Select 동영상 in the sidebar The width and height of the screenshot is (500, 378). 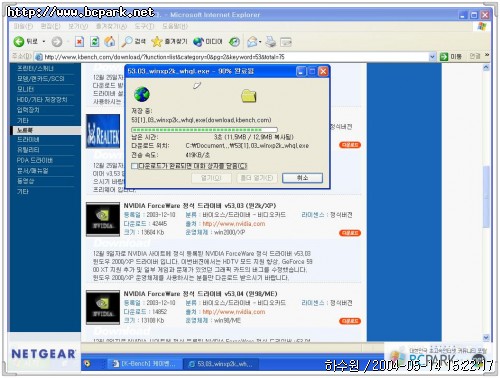(25, 181)
